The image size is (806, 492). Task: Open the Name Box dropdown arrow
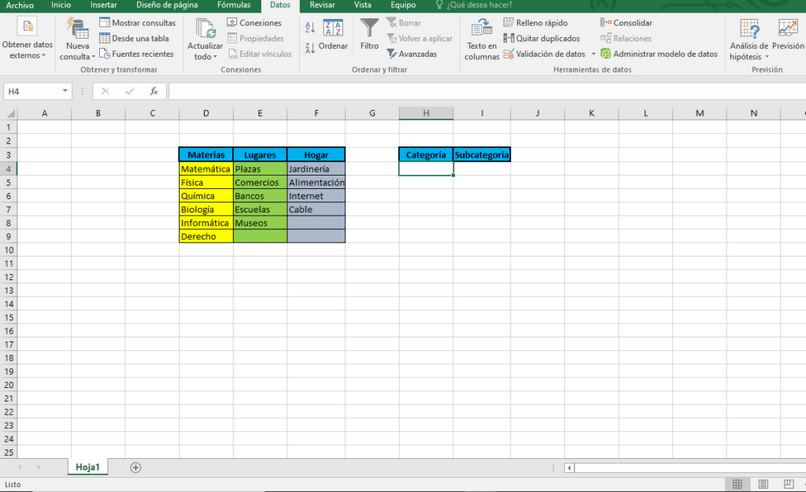pyautogui.click(x=65, y=91)
